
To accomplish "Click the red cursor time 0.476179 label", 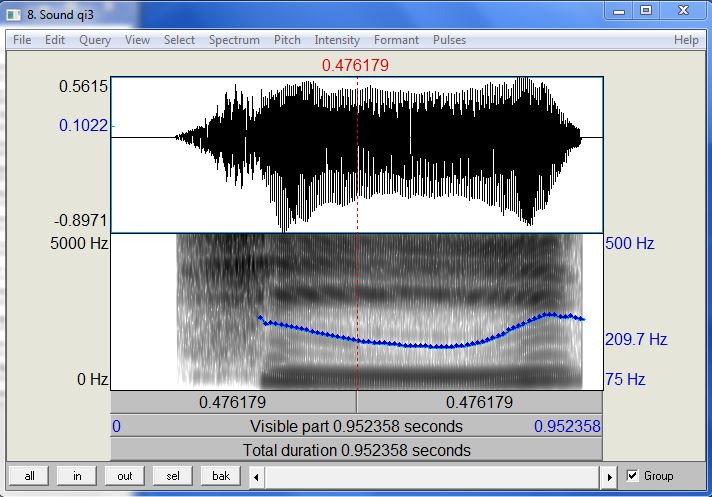I will [x=355, y=65].
